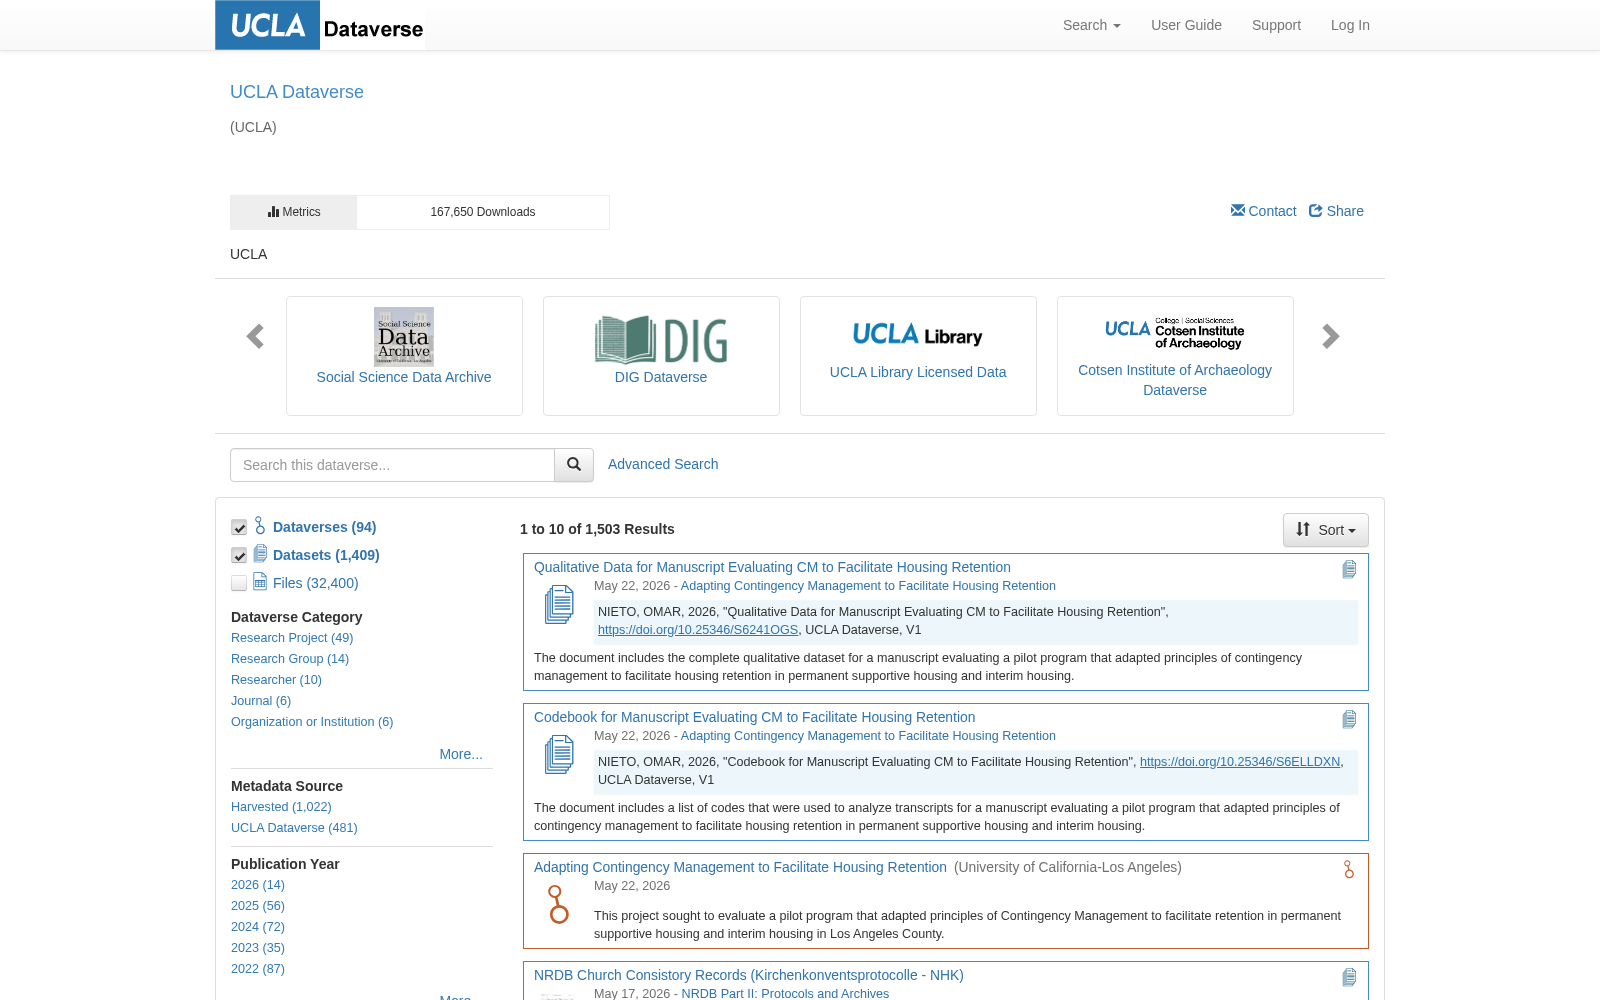The height and width of the screenshot is (1000, 1600).
Task: Open NRDB Part II: Protocols and Archives link
Action: coord(785,993)
